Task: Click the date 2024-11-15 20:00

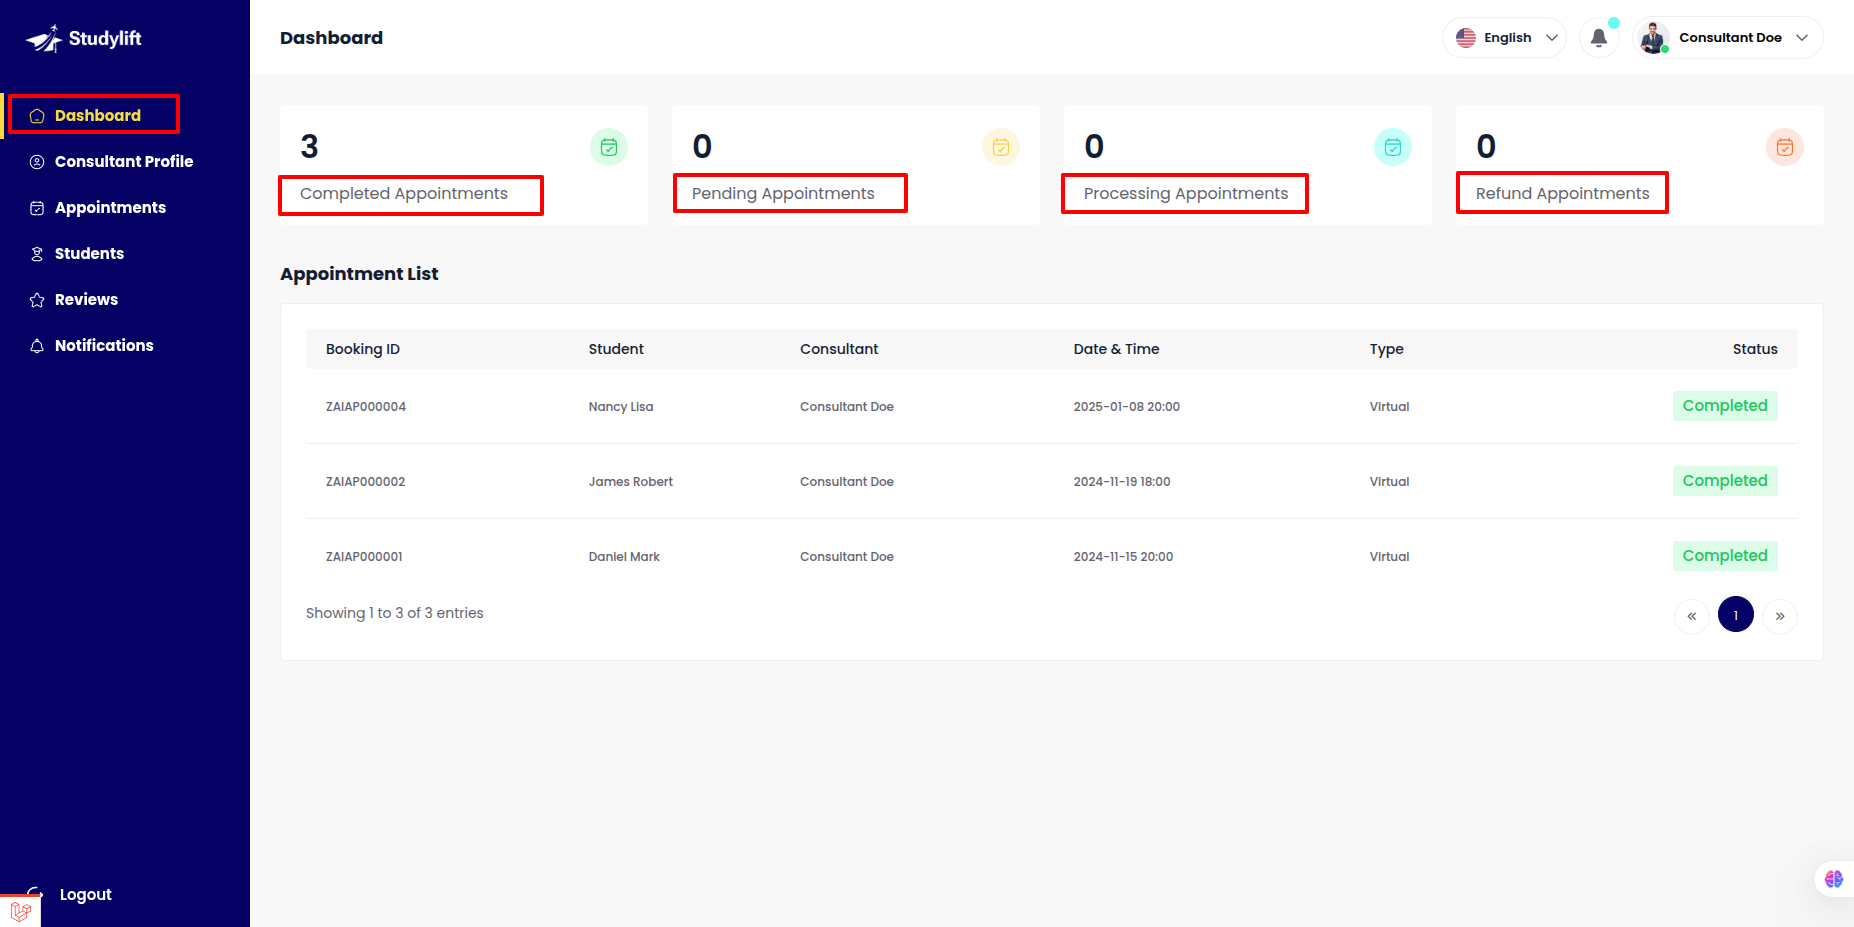Action: click(x=1124, y=557)
